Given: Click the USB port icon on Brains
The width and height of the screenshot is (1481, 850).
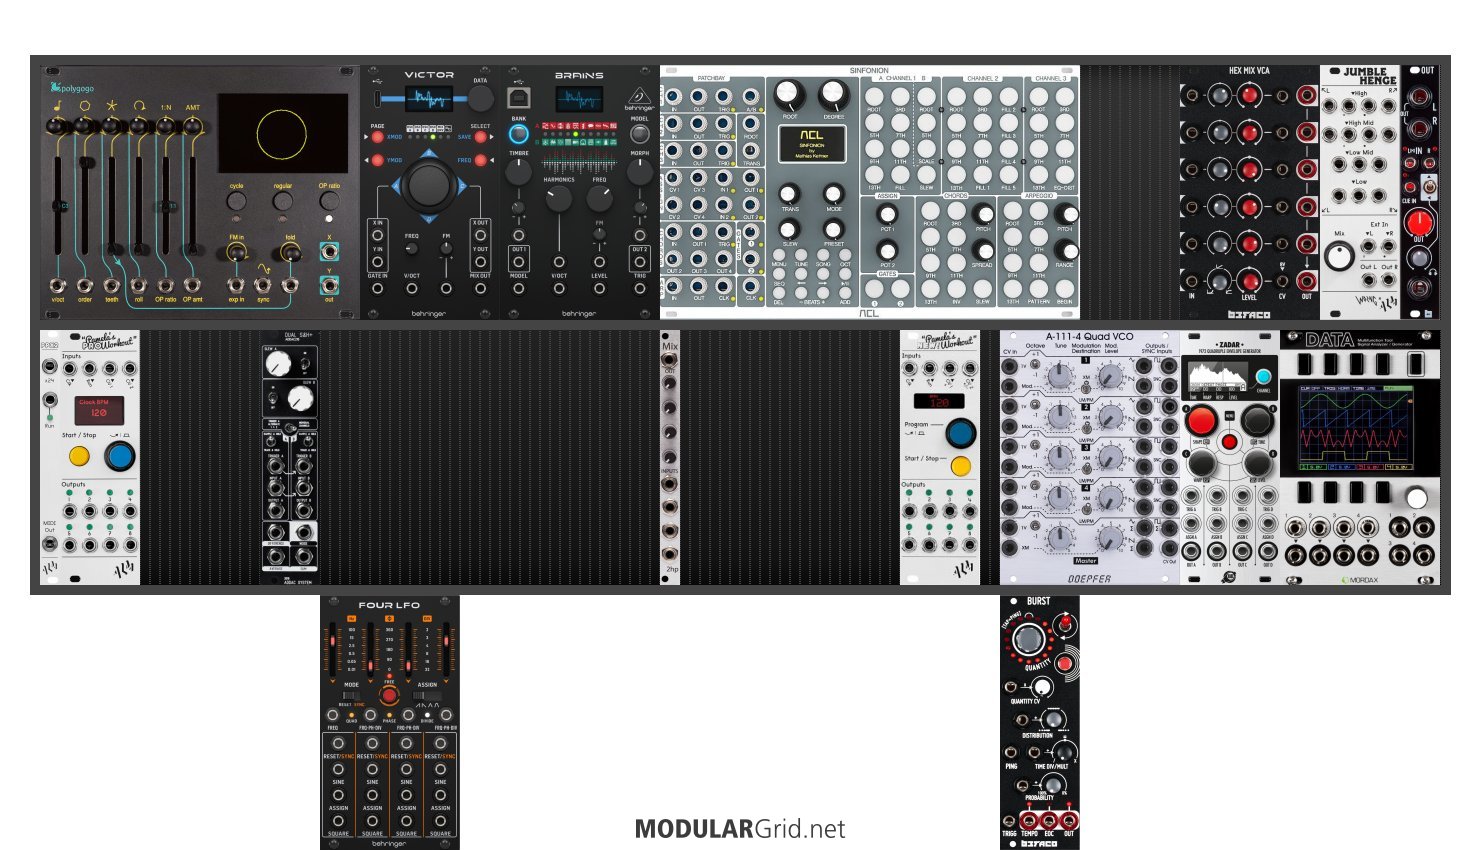Looking at the screenshot, I should [520, 98].
